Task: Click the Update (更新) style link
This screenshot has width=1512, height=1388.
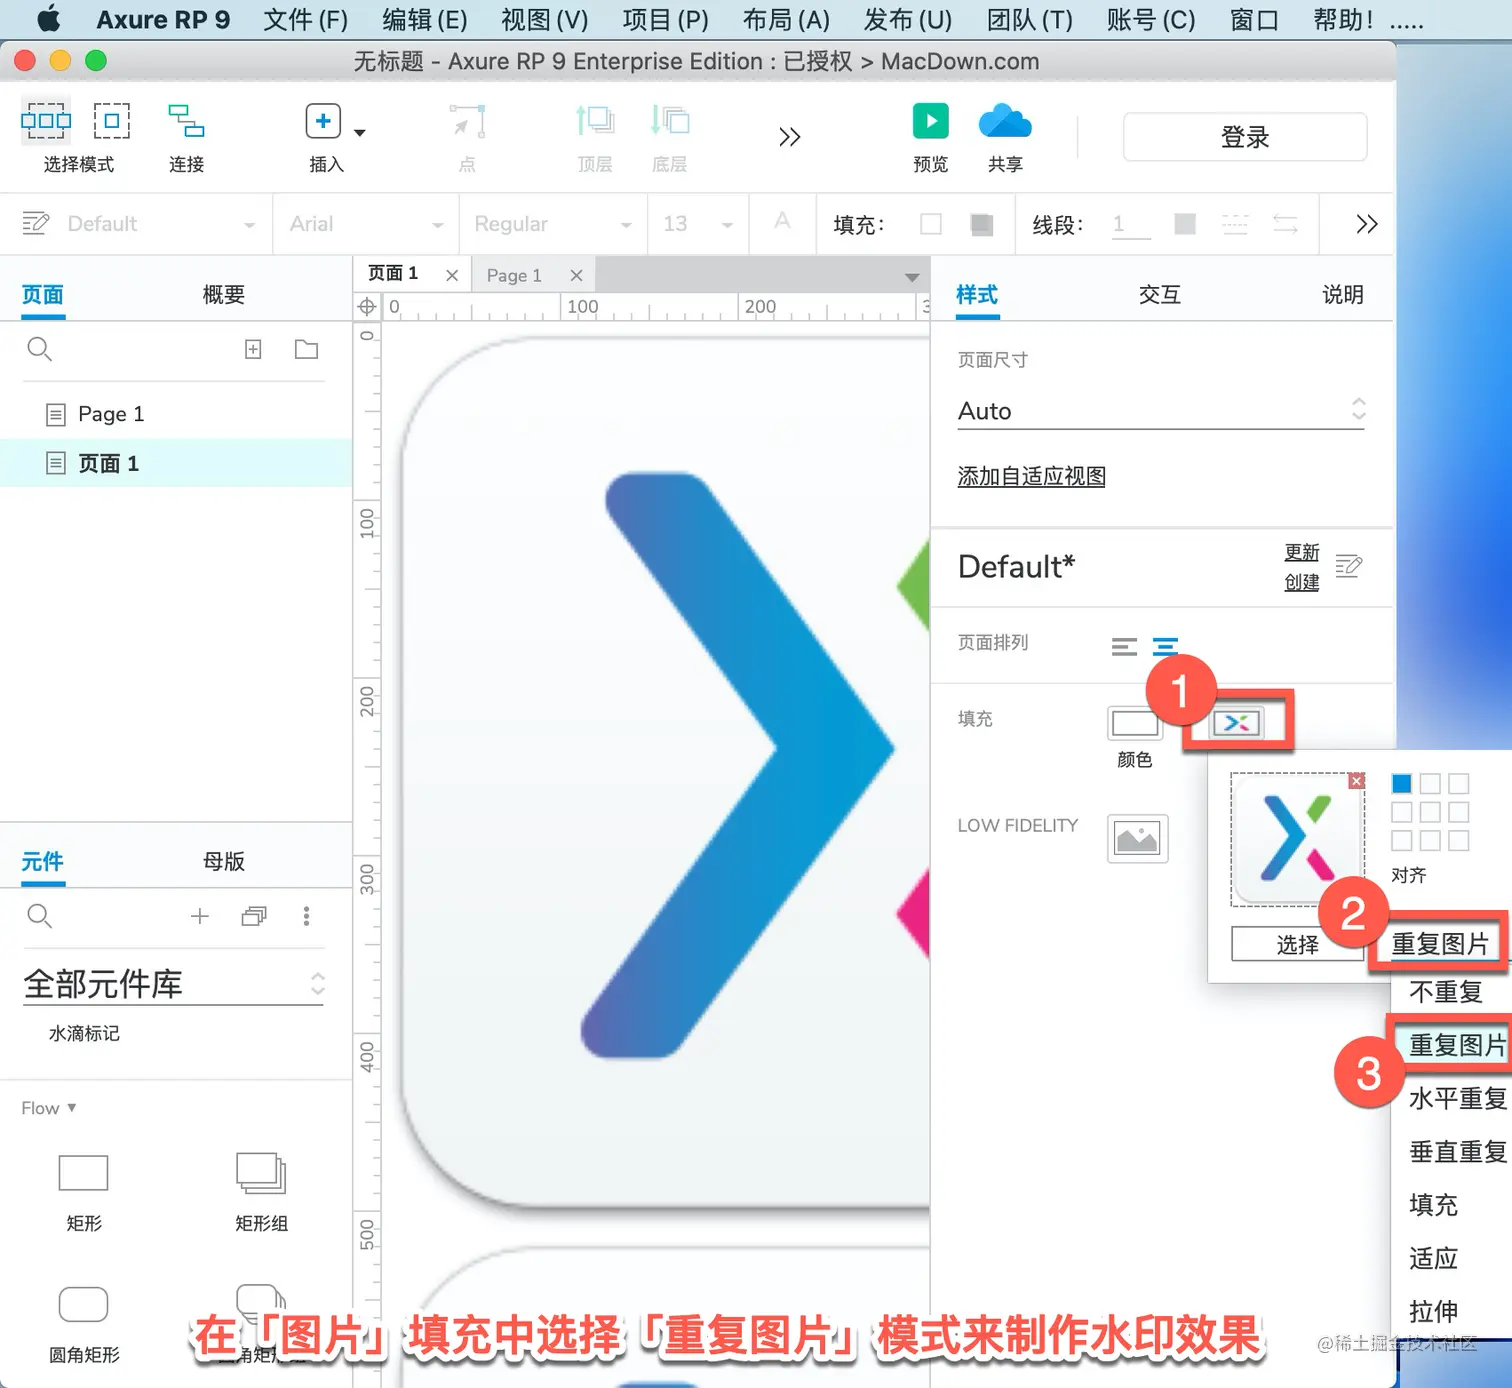Action: tap(1302, 552)
